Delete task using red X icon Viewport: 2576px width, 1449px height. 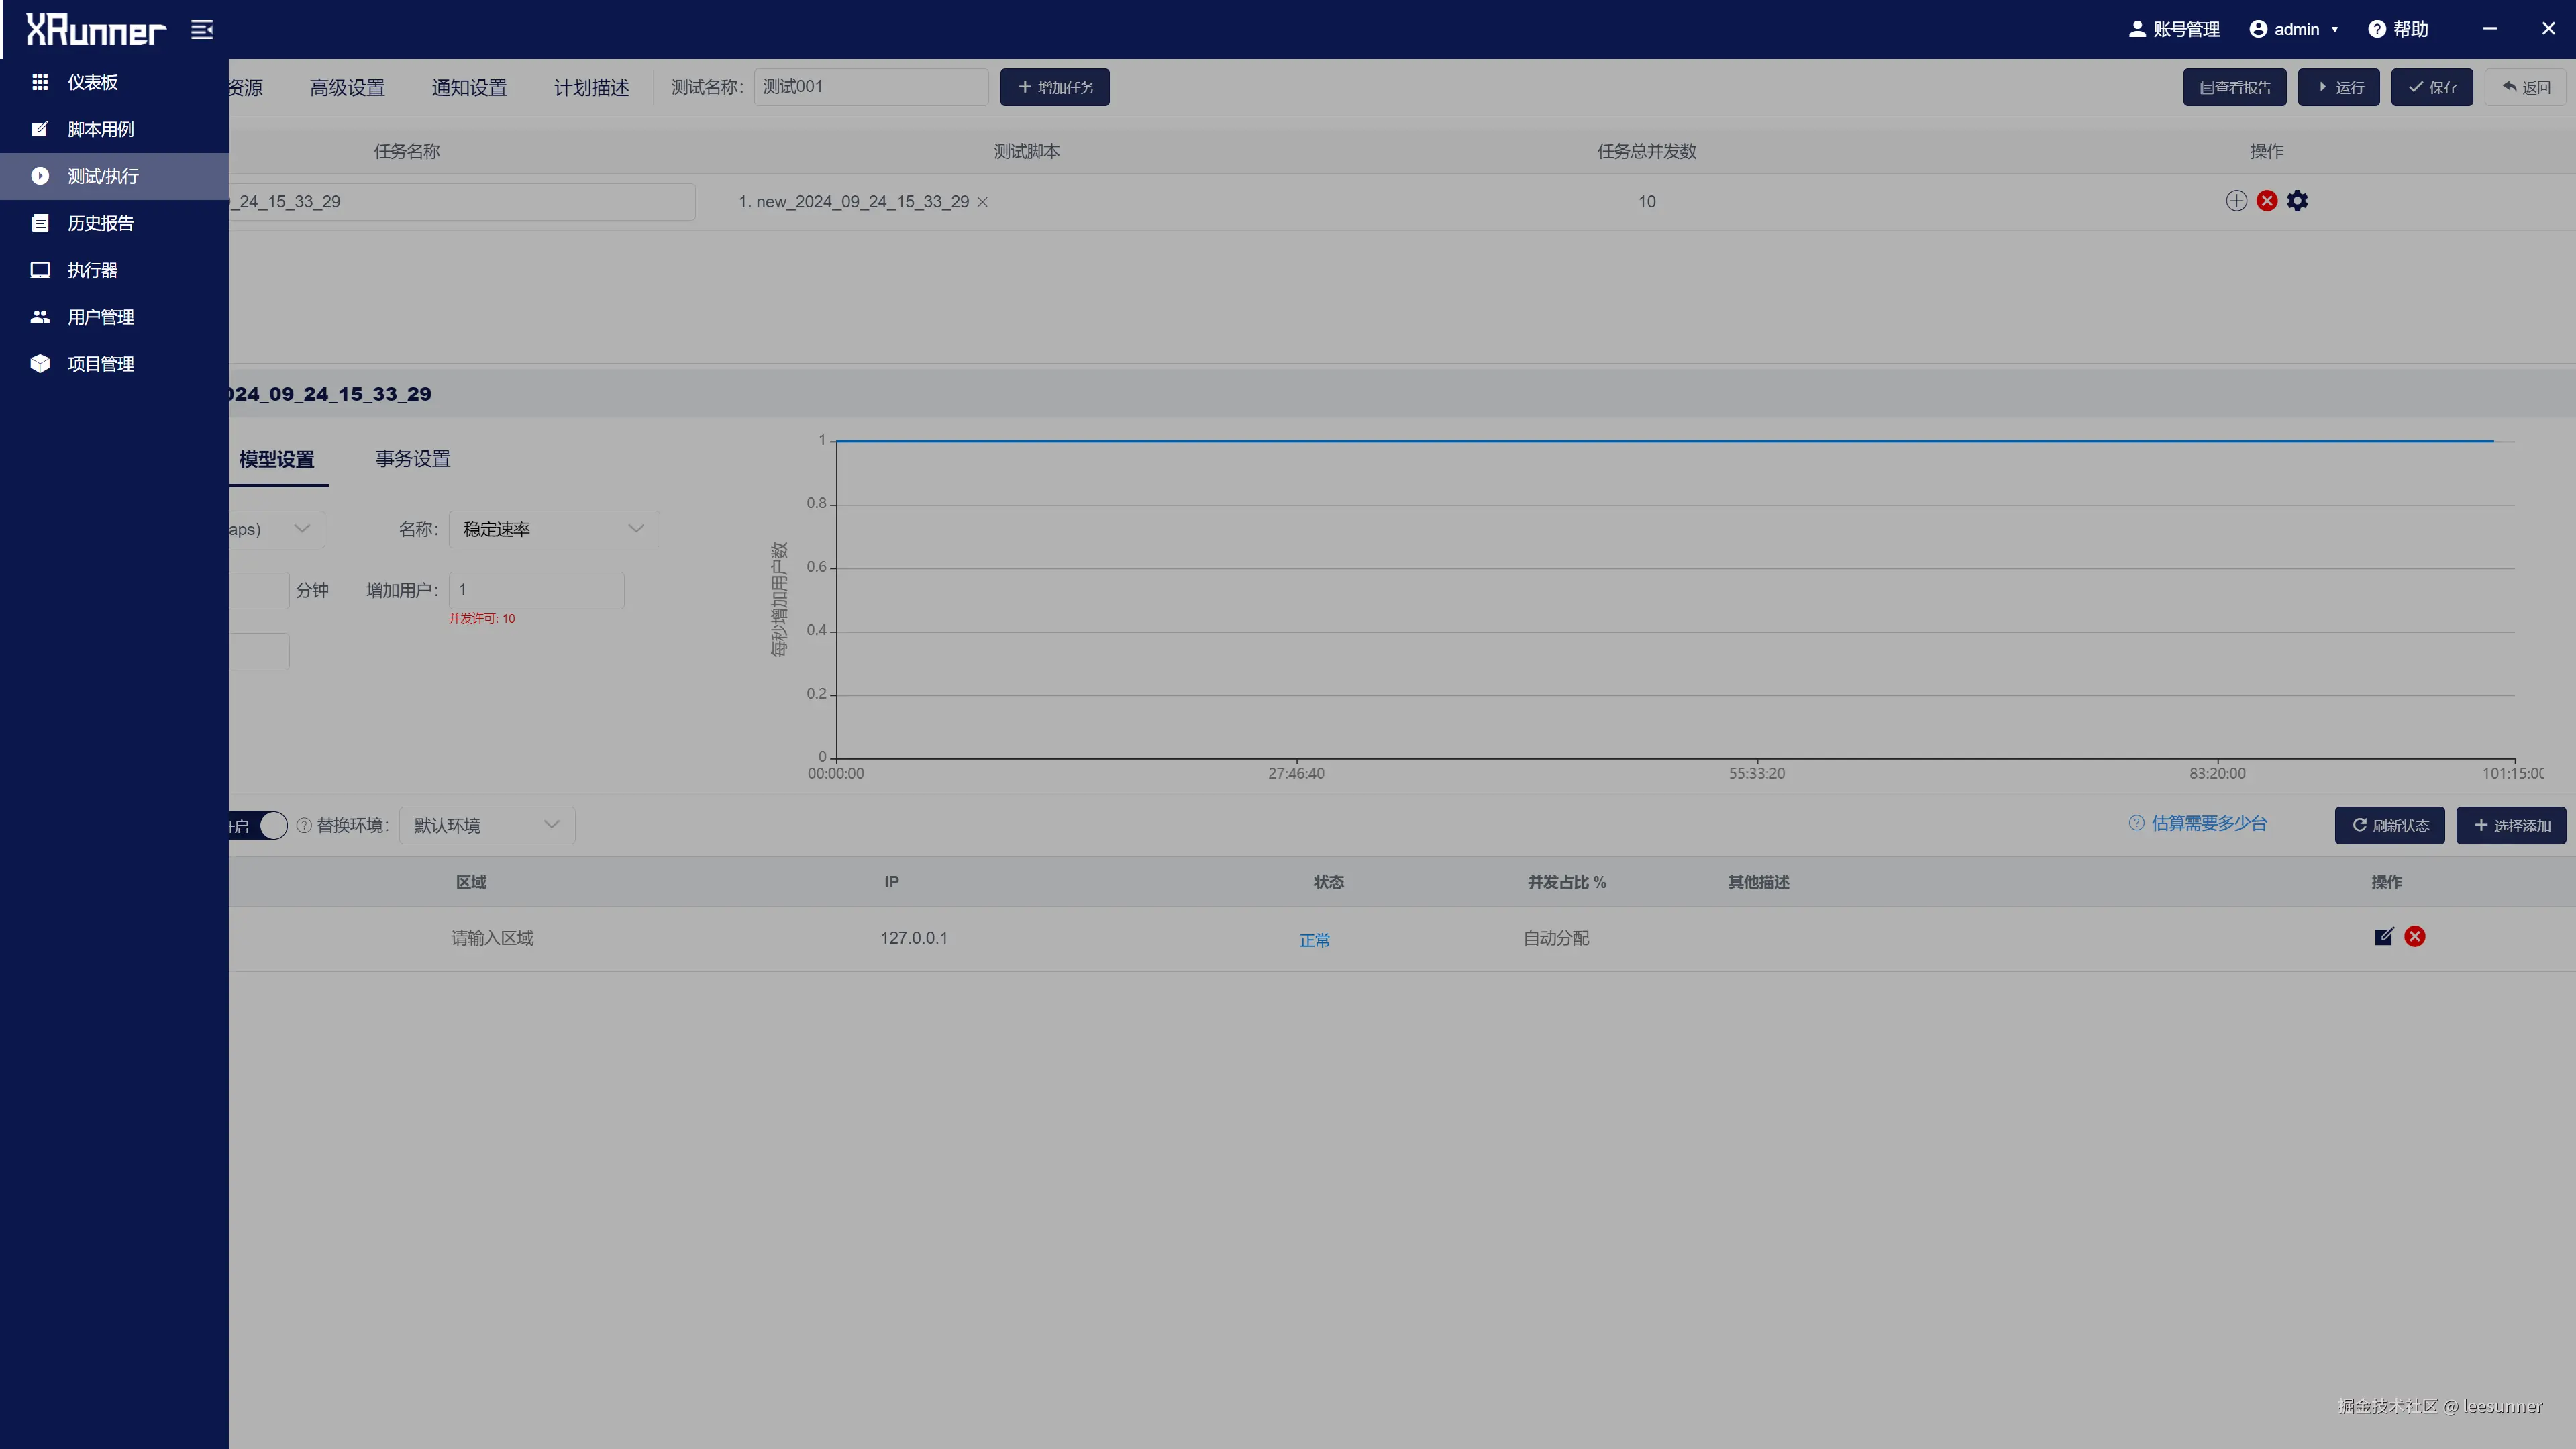2267,201
